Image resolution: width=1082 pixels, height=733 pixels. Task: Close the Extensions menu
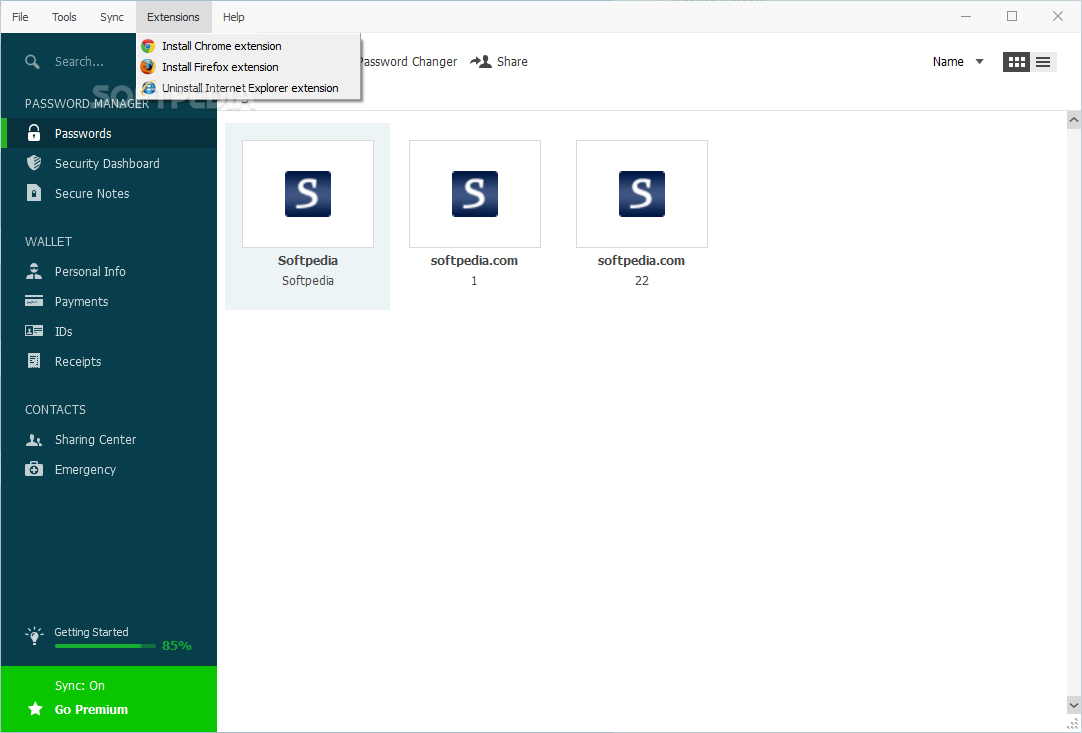coord(173,17)
